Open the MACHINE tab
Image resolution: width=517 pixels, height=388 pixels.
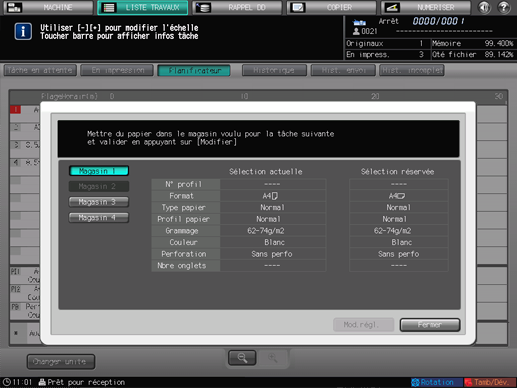[48, 7]
